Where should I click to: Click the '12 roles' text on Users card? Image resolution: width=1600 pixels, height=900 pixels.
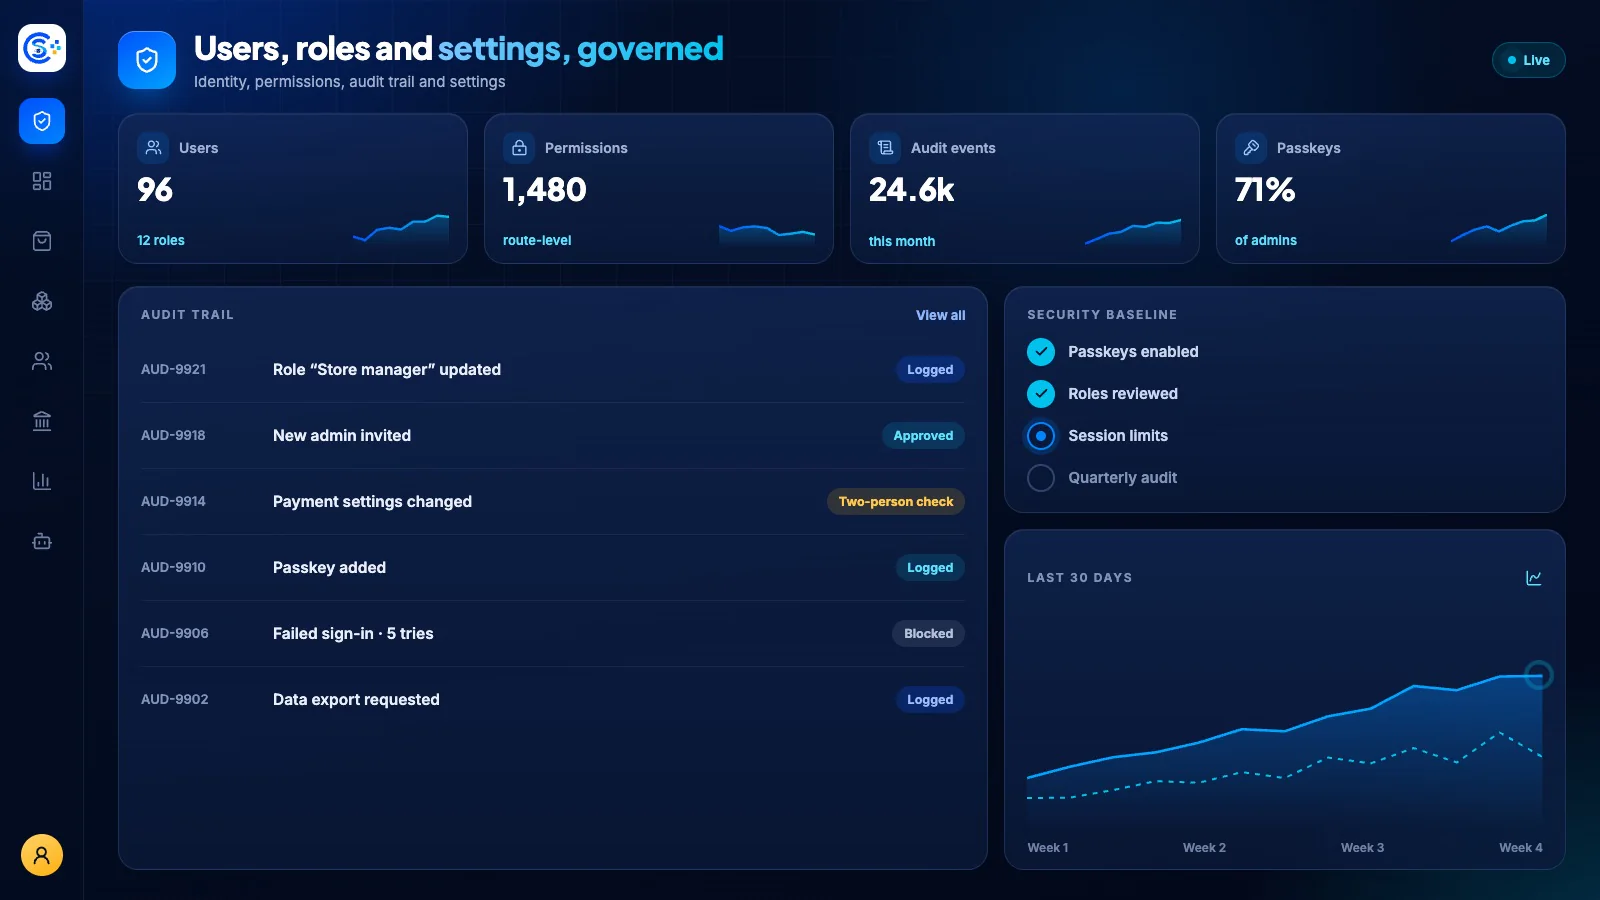point(161,240)
